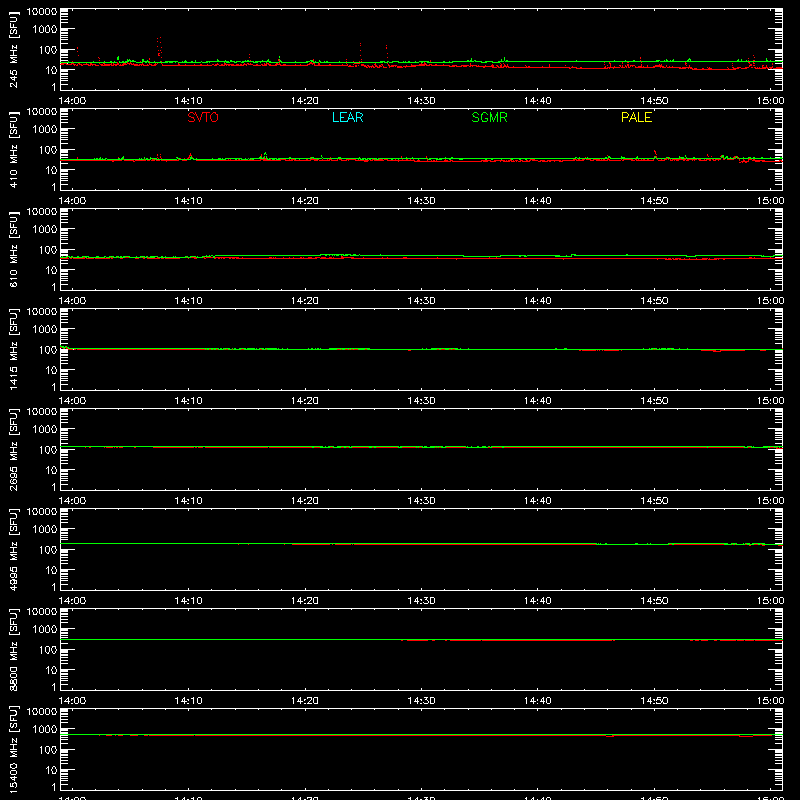
Task: Select the 610 MHz [SFU] axis title
Action: [14, 250]
